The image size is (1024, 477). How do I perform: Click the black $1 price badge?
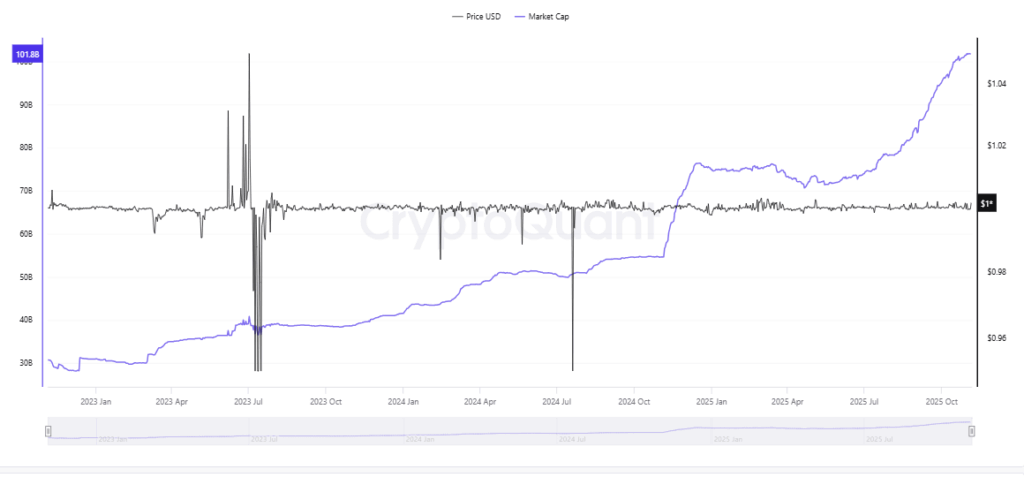pyautogui.click(x=986, y=203)
